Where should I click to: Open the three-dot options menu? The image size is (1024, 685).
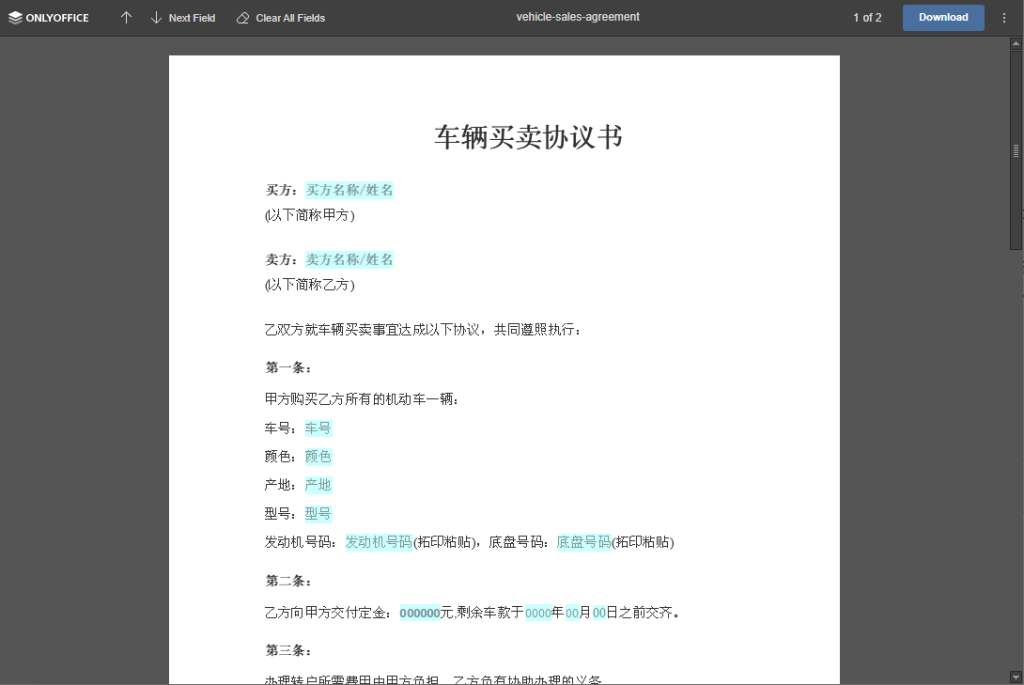click(1003, 17)
